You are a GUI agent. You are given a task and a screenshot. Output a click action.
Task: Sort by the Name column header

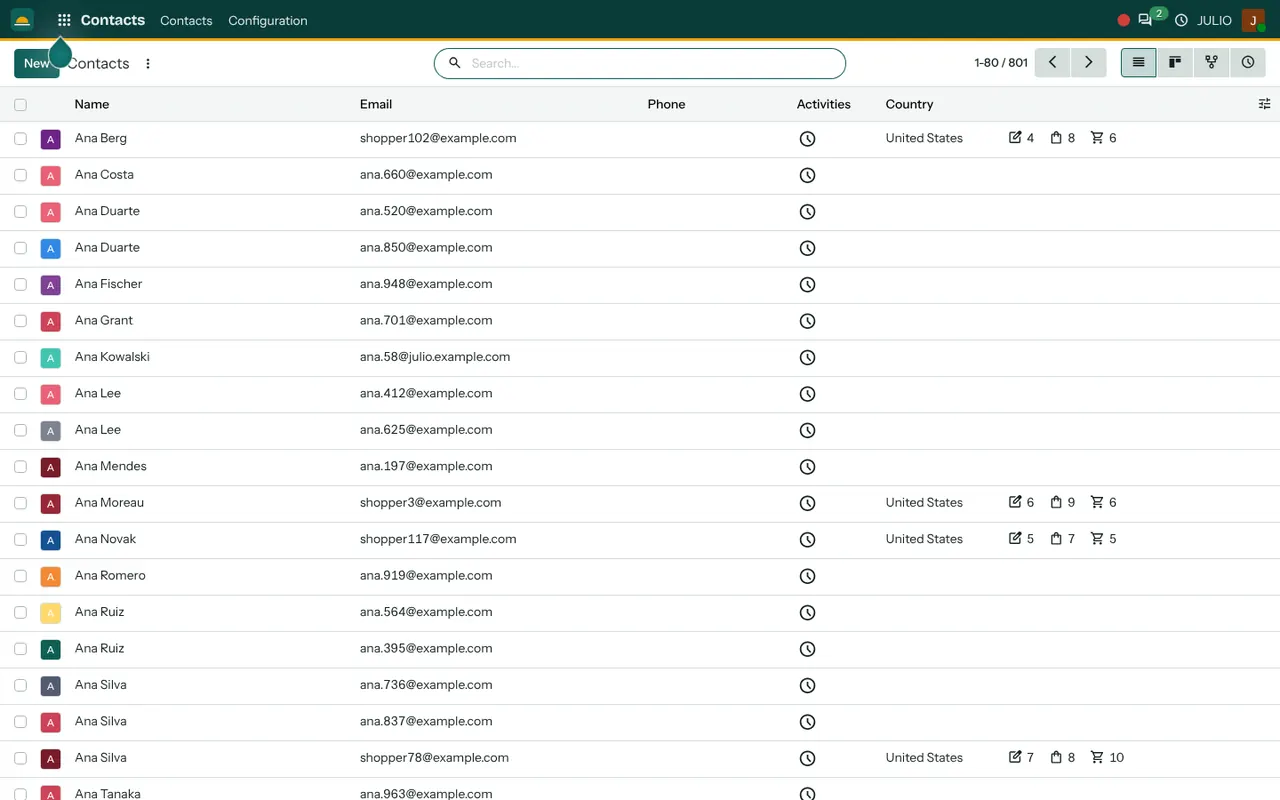[92, 104]
